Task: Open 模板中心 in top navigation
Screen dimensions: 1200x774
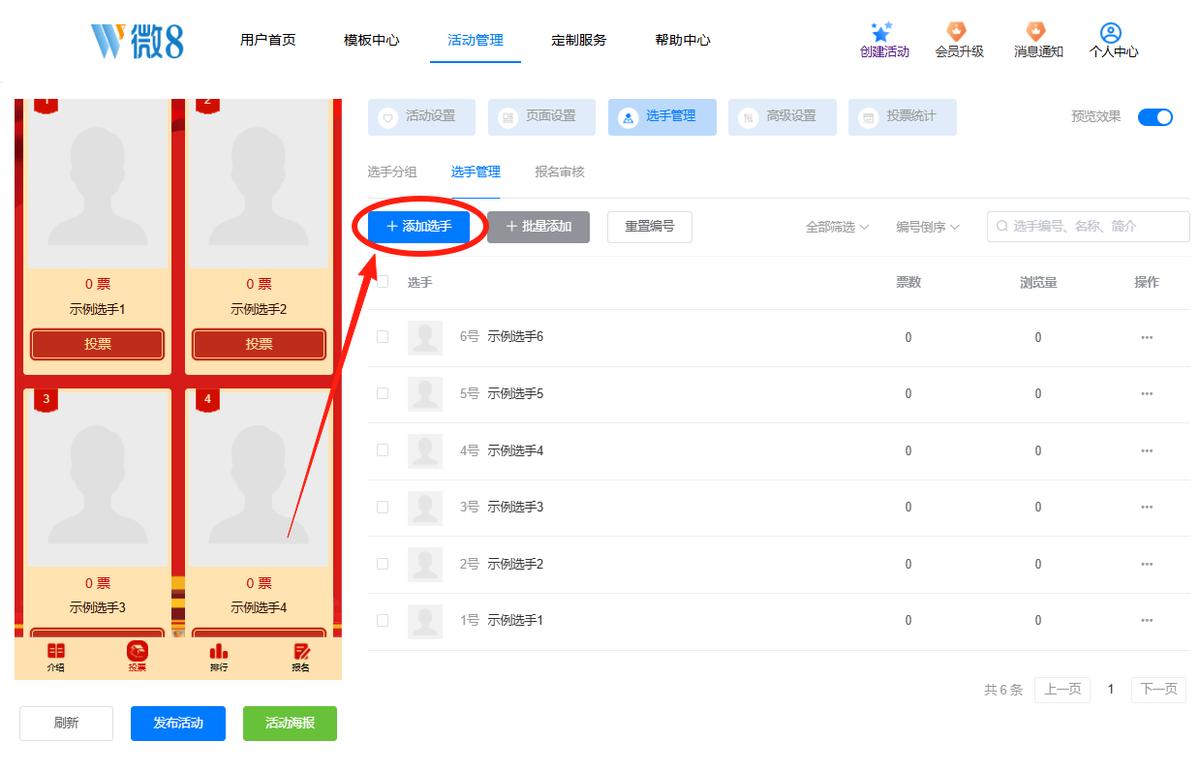Action: (371, 40)
